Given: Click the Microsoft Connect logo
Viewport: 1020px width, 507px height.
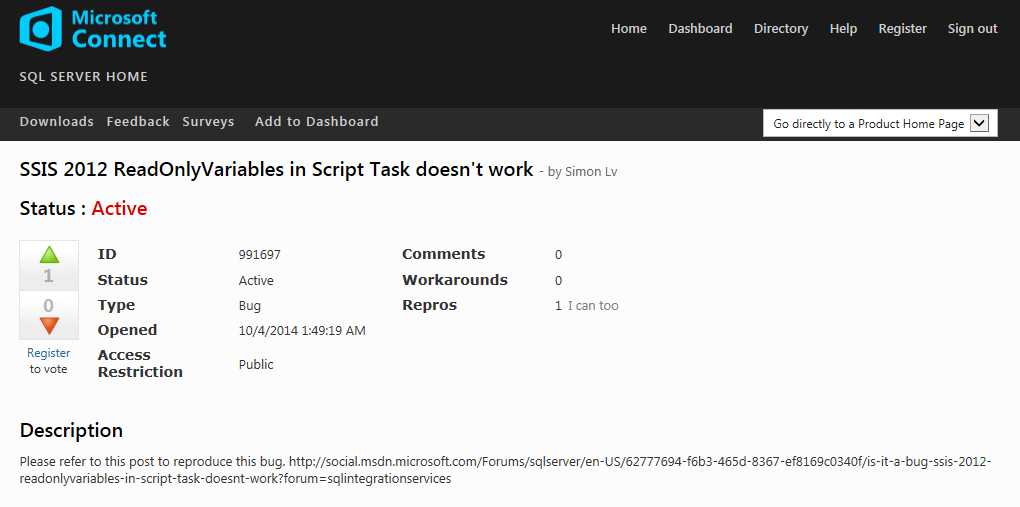Looking at the screenshot, I should click(x=93, y=29).
